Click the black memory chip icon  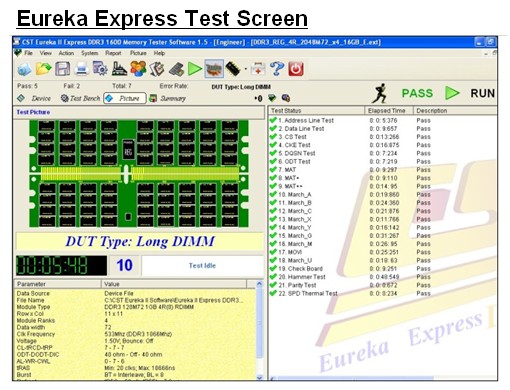pos(233,69)
